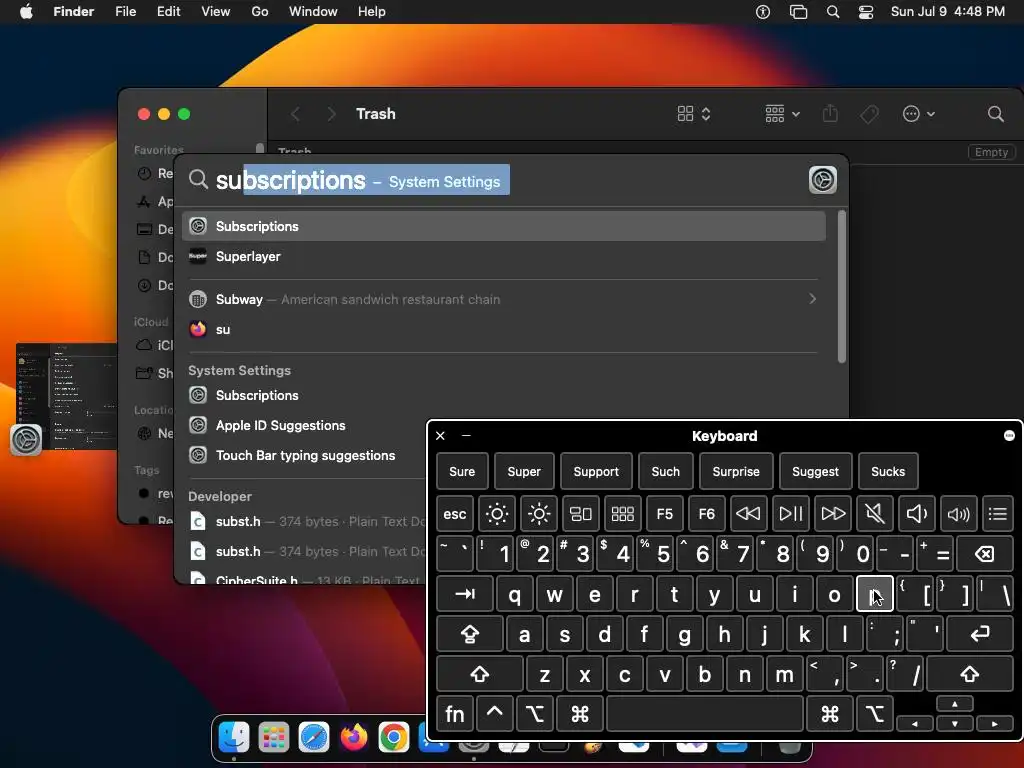Viewport: 1024px width, 768px height.
Task: Open Launchpad from the keyboard's grid key
Action: tap(622, 514)
